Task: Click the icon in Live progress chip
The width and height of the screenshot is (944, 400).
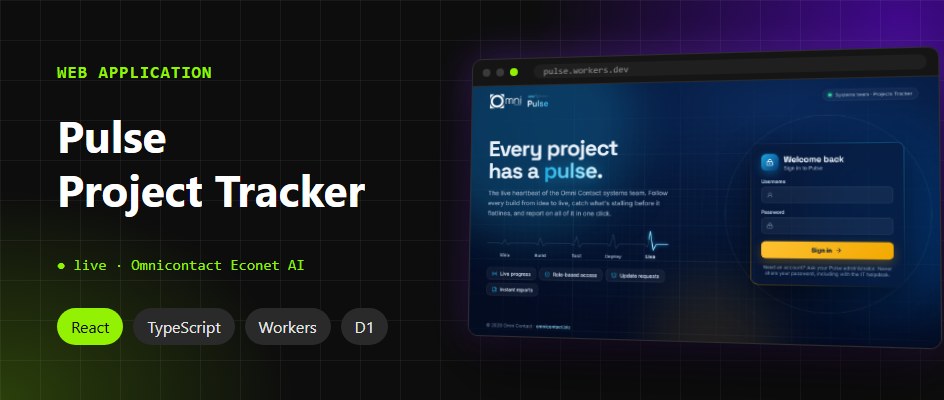Action: pos(494,274)
